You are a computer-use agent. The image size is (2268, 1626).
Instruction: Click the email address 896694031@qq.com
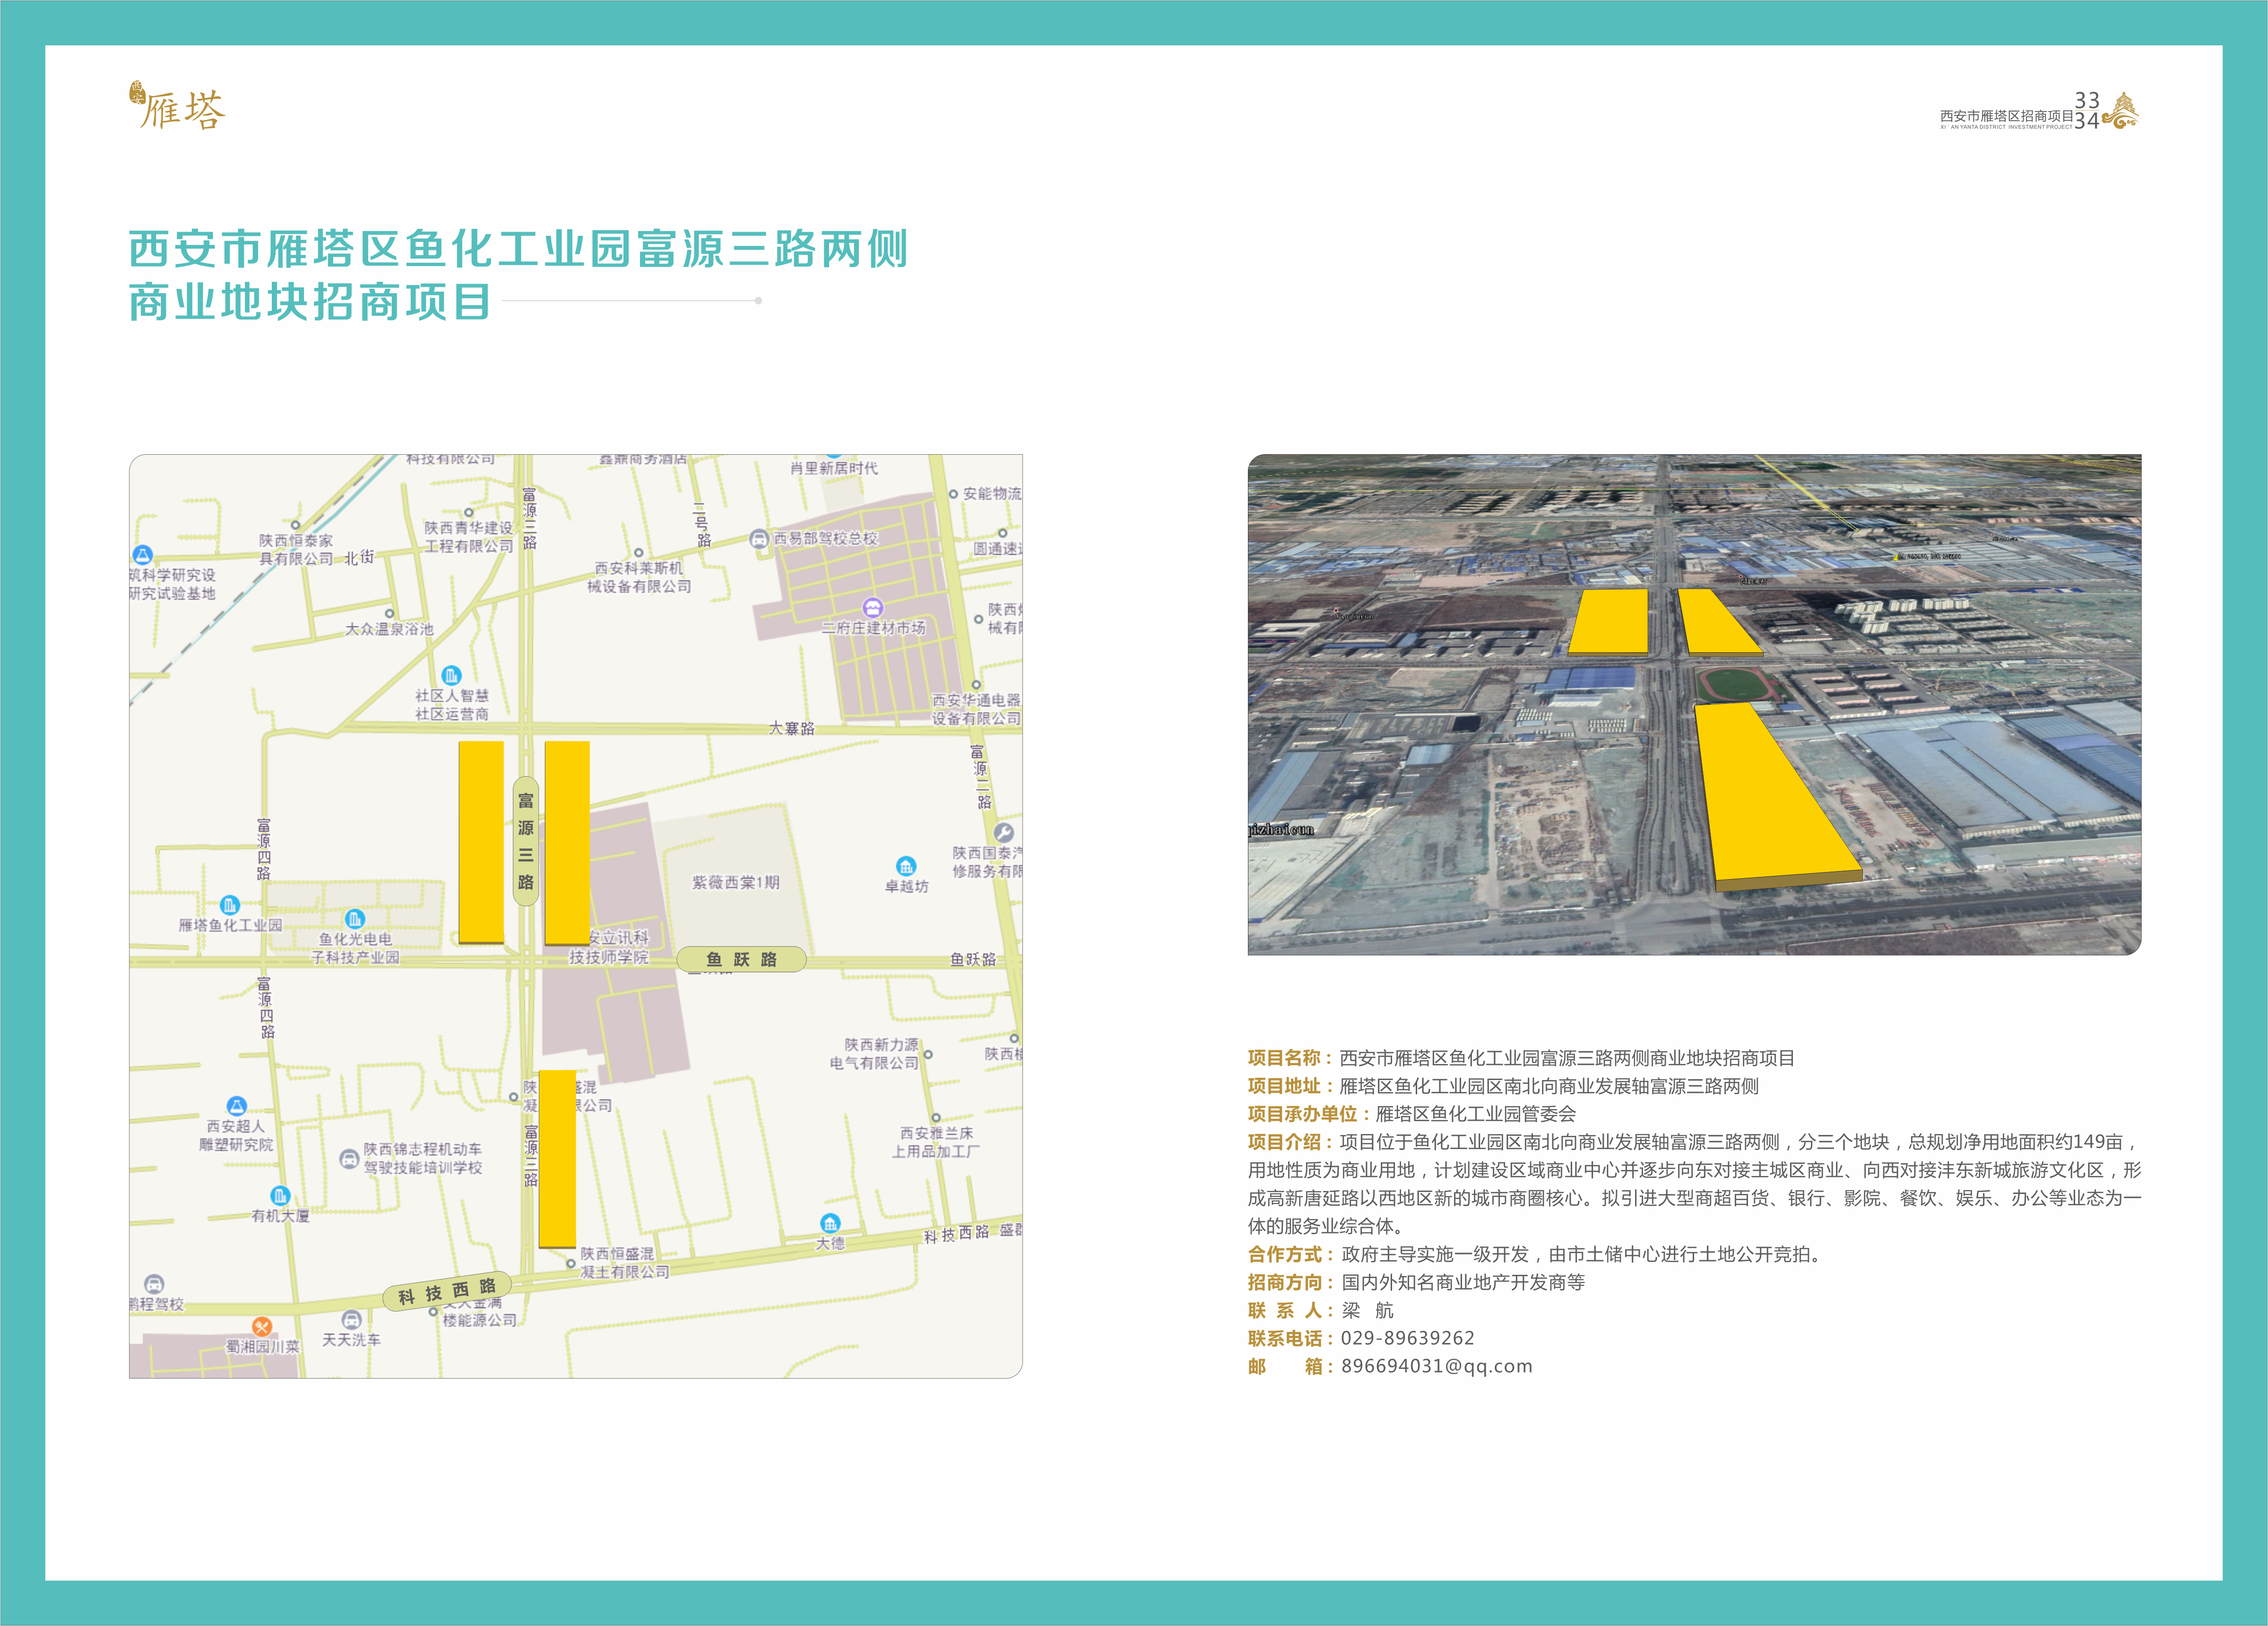point(1436,1366)
